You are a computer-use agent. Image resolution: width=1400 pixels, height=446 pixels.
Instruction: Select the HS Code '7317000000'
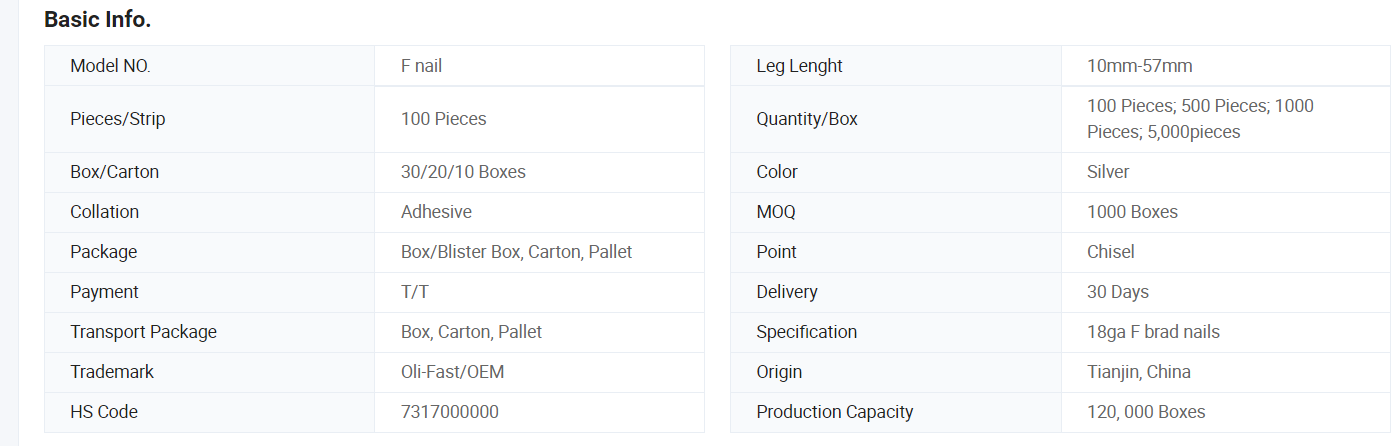(449, 412)
